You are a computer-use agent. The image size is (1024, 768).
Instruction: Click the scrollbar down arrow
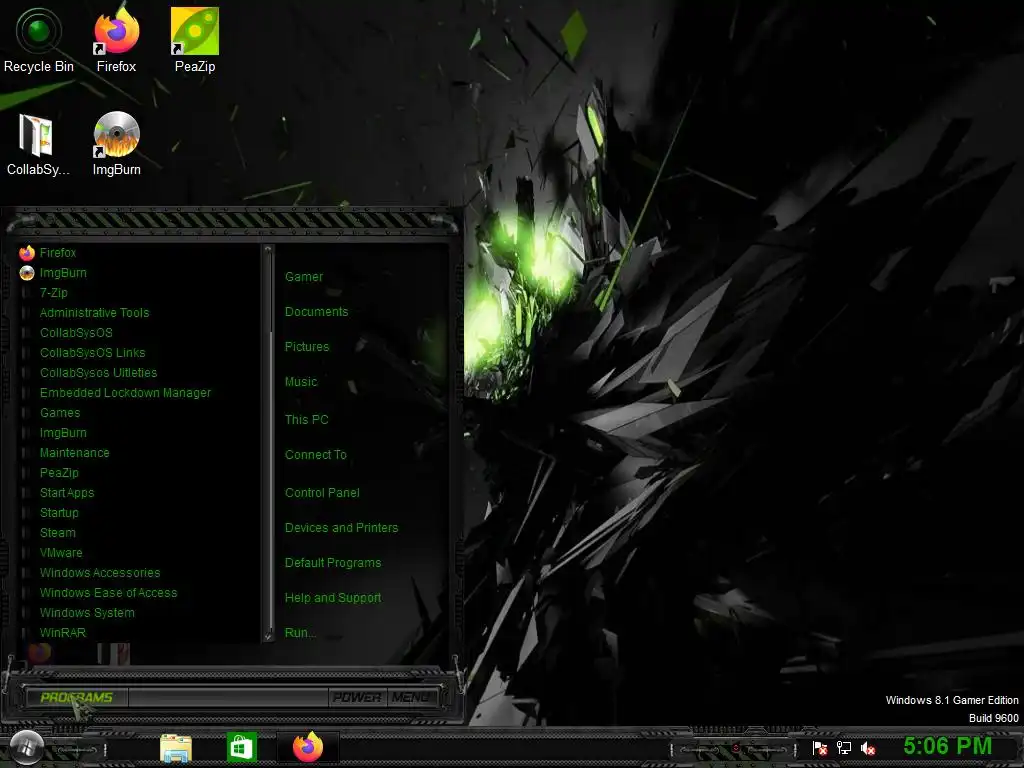268,636
